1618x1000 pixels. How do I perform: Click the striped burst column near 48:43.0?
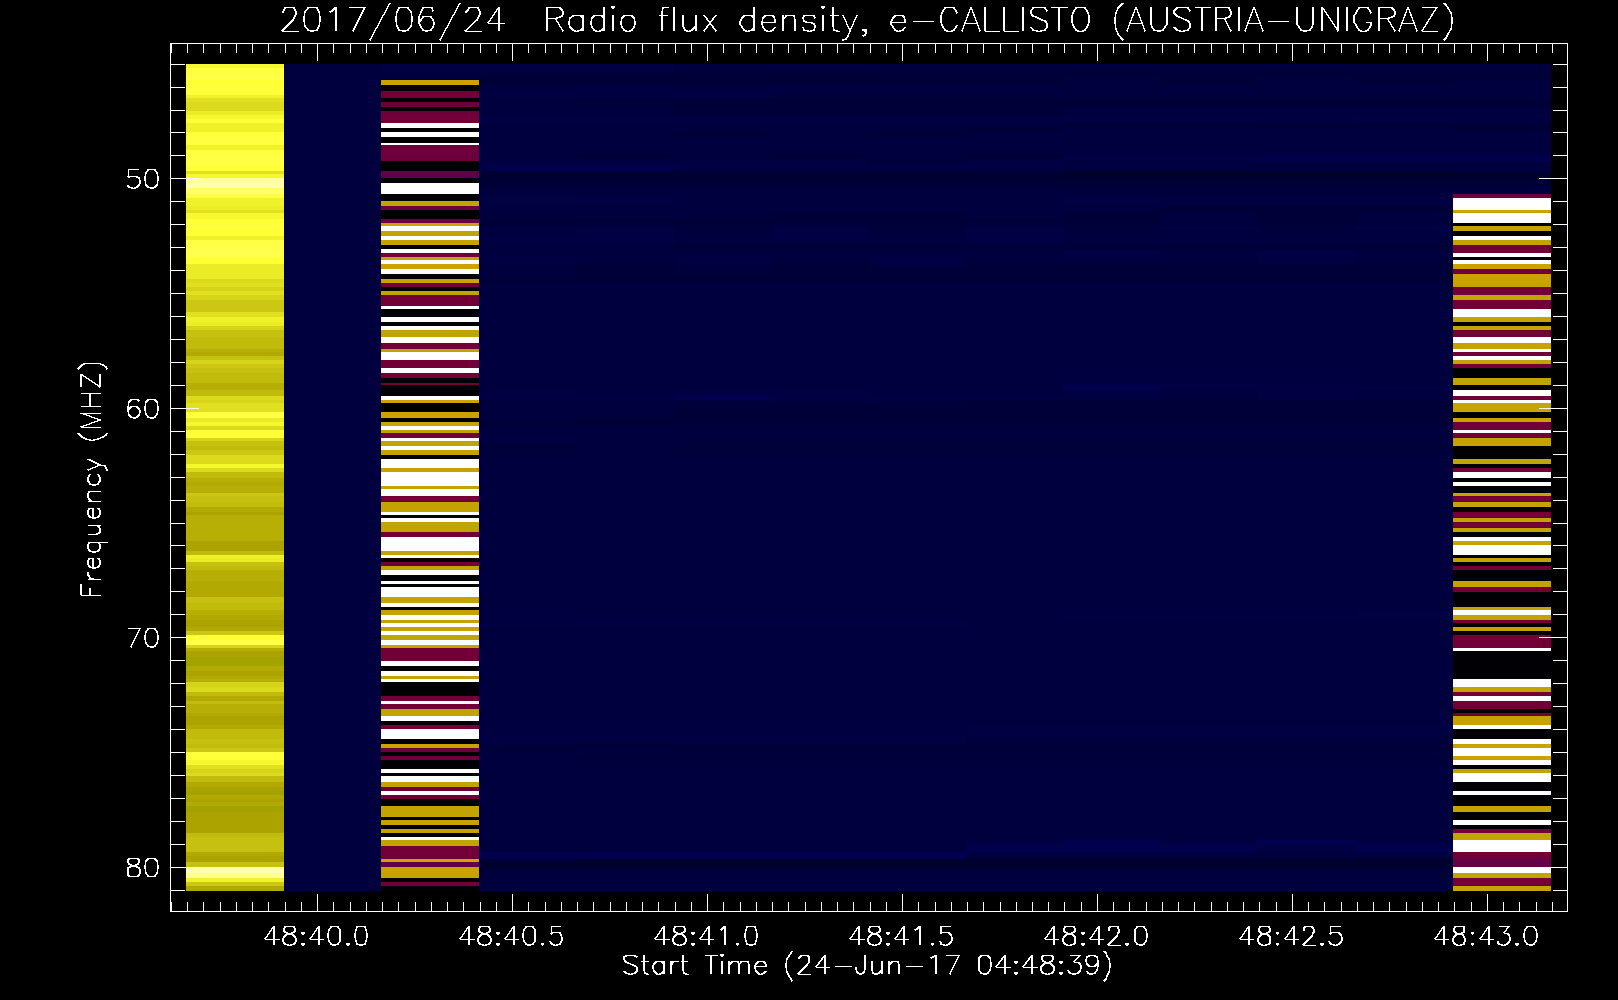pos(1502,542)
